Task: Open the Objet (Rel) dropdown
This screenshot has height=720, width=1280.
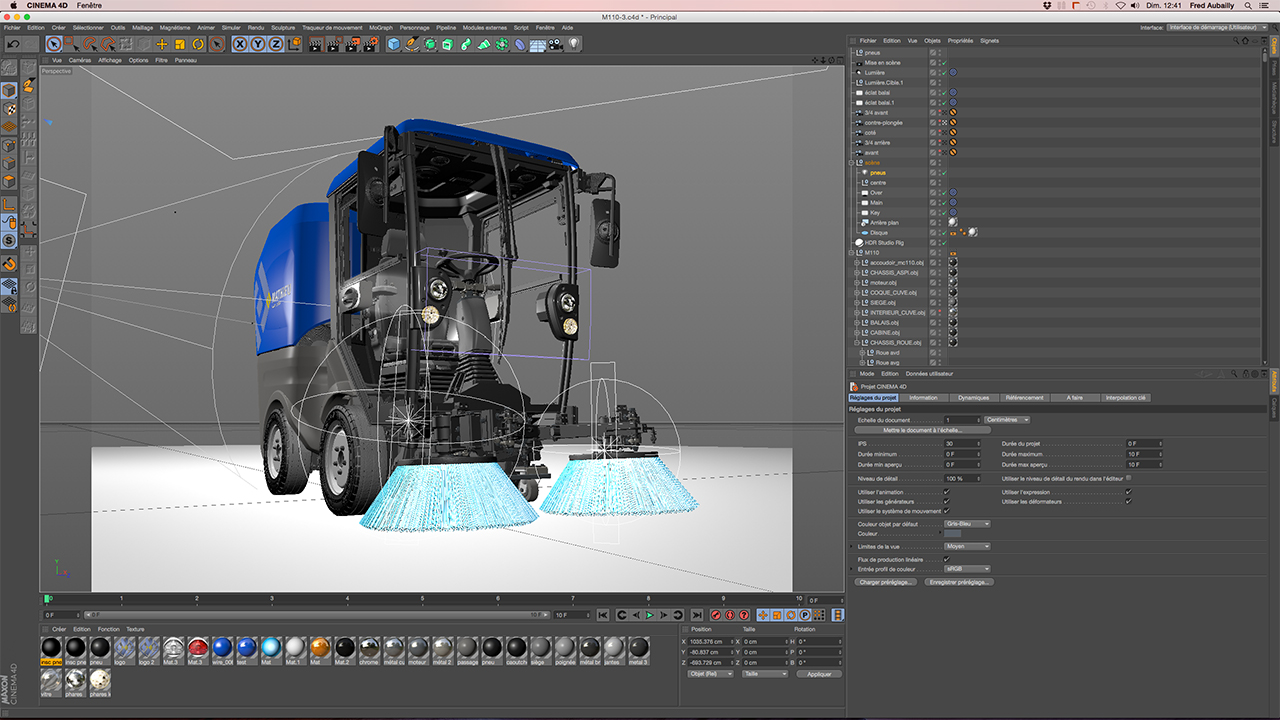Action: [711, 674]
